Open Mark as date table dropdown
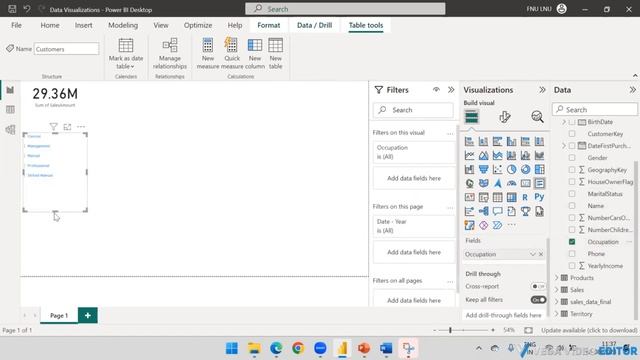 point(126,54)
